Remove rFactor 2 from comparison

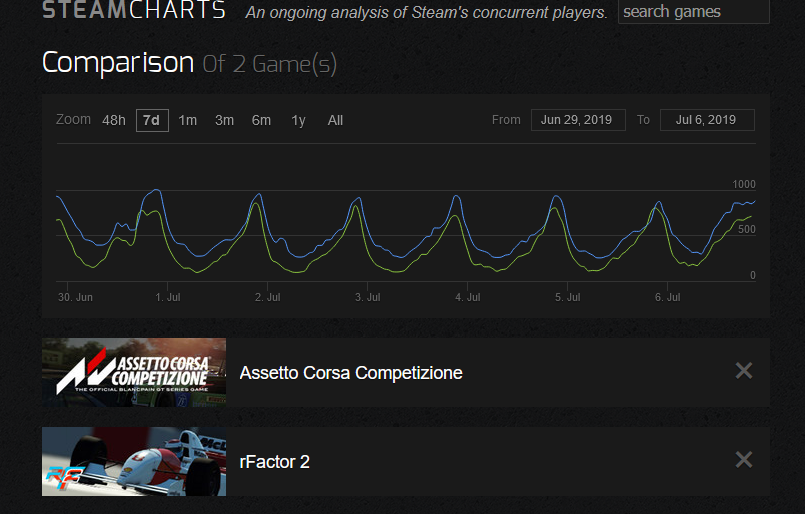[x=743, y=460]
